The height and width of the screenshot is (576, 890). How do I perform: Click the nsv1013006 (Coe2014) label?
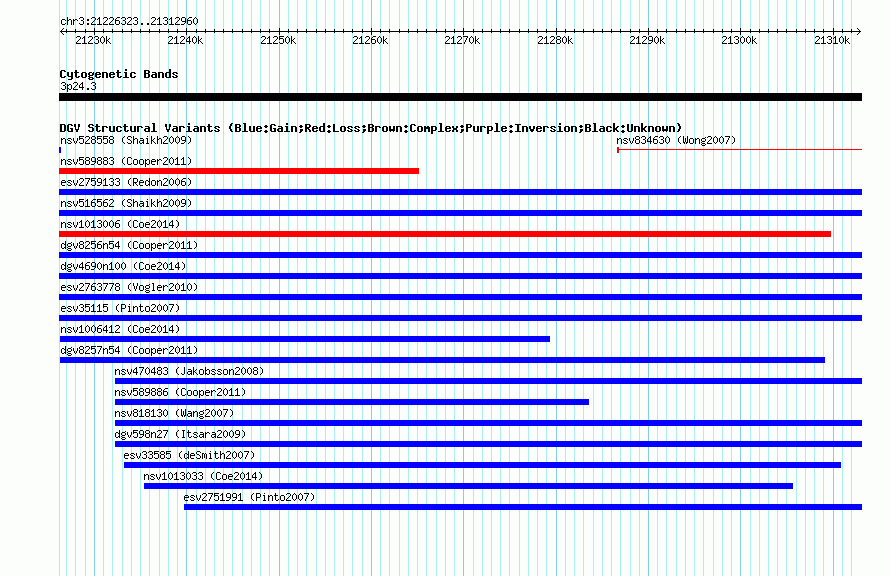tap(120, 224)
